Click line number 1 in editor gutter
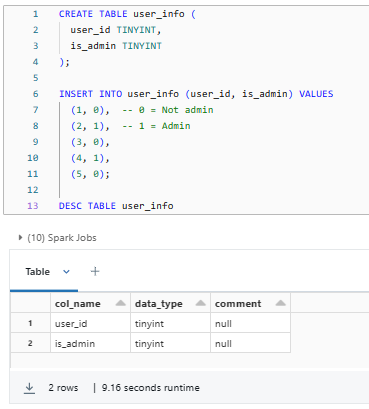This screenshot has height=409, width=369. pos(36,14)
